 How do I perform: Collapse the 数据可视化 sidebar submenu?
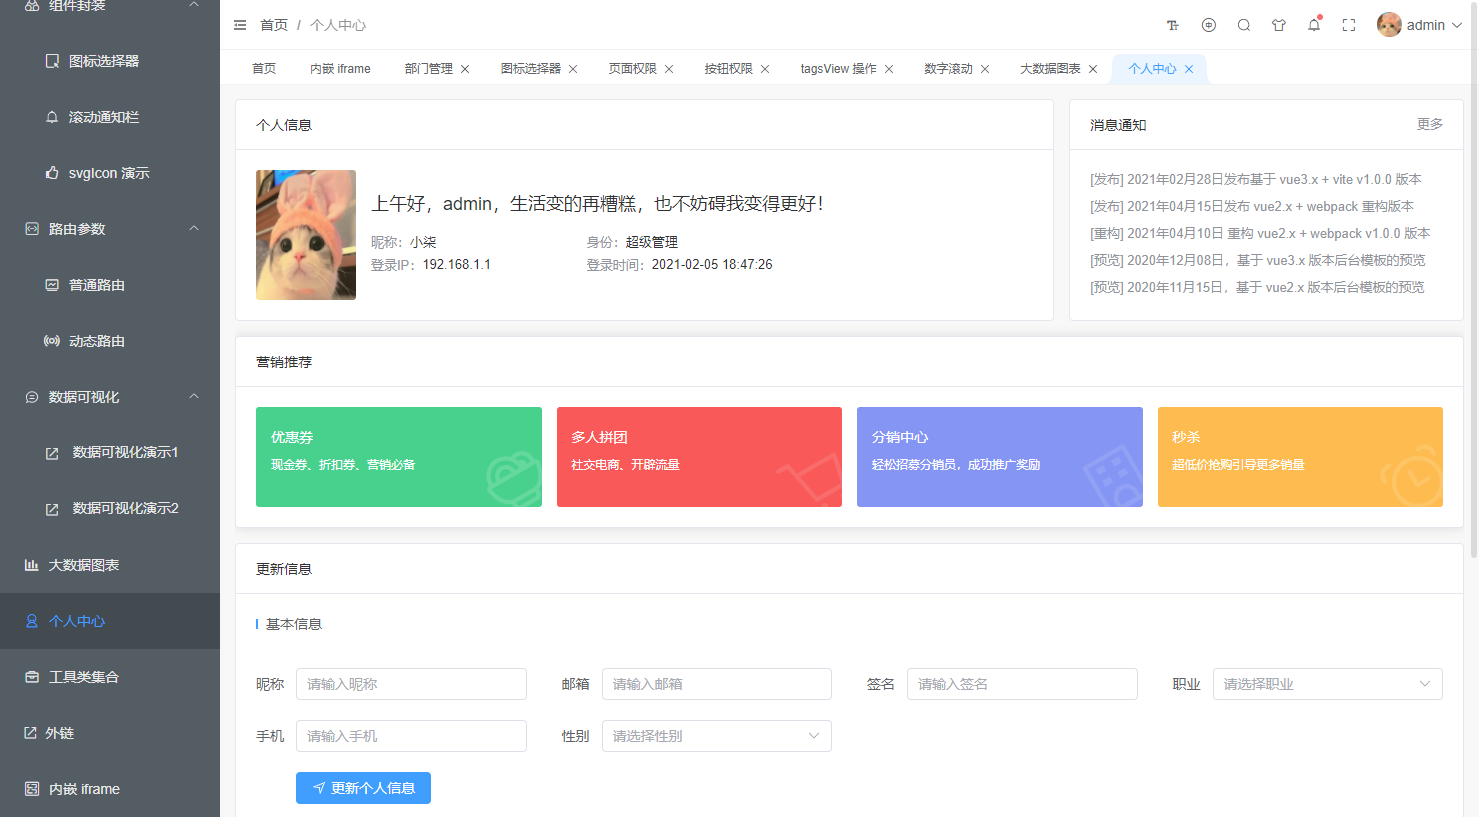pos(110,397)
